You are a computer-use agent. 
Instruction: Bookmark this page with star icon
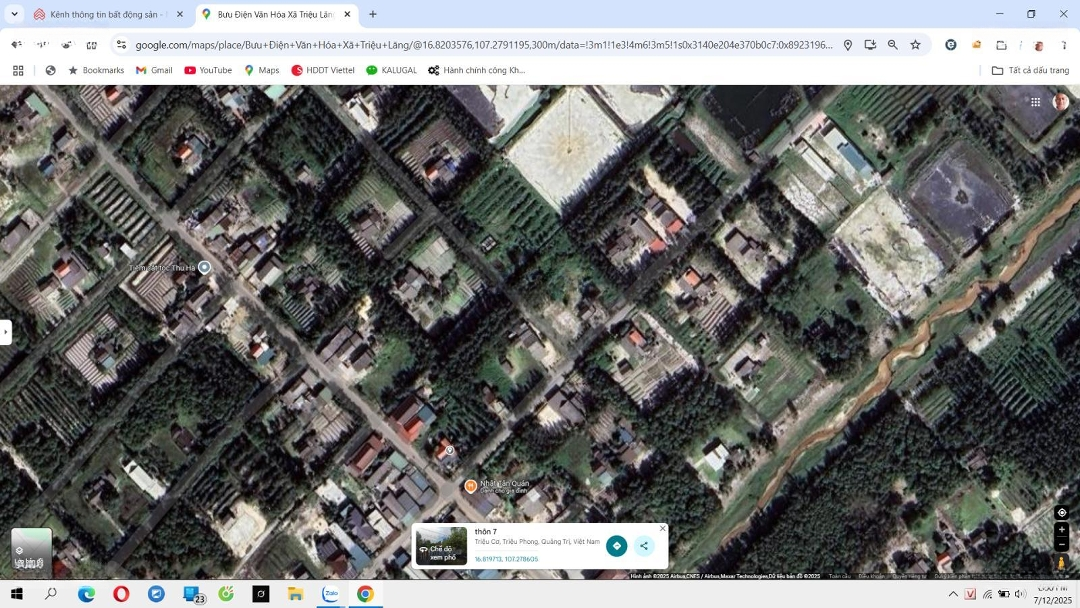click(915, 45)
